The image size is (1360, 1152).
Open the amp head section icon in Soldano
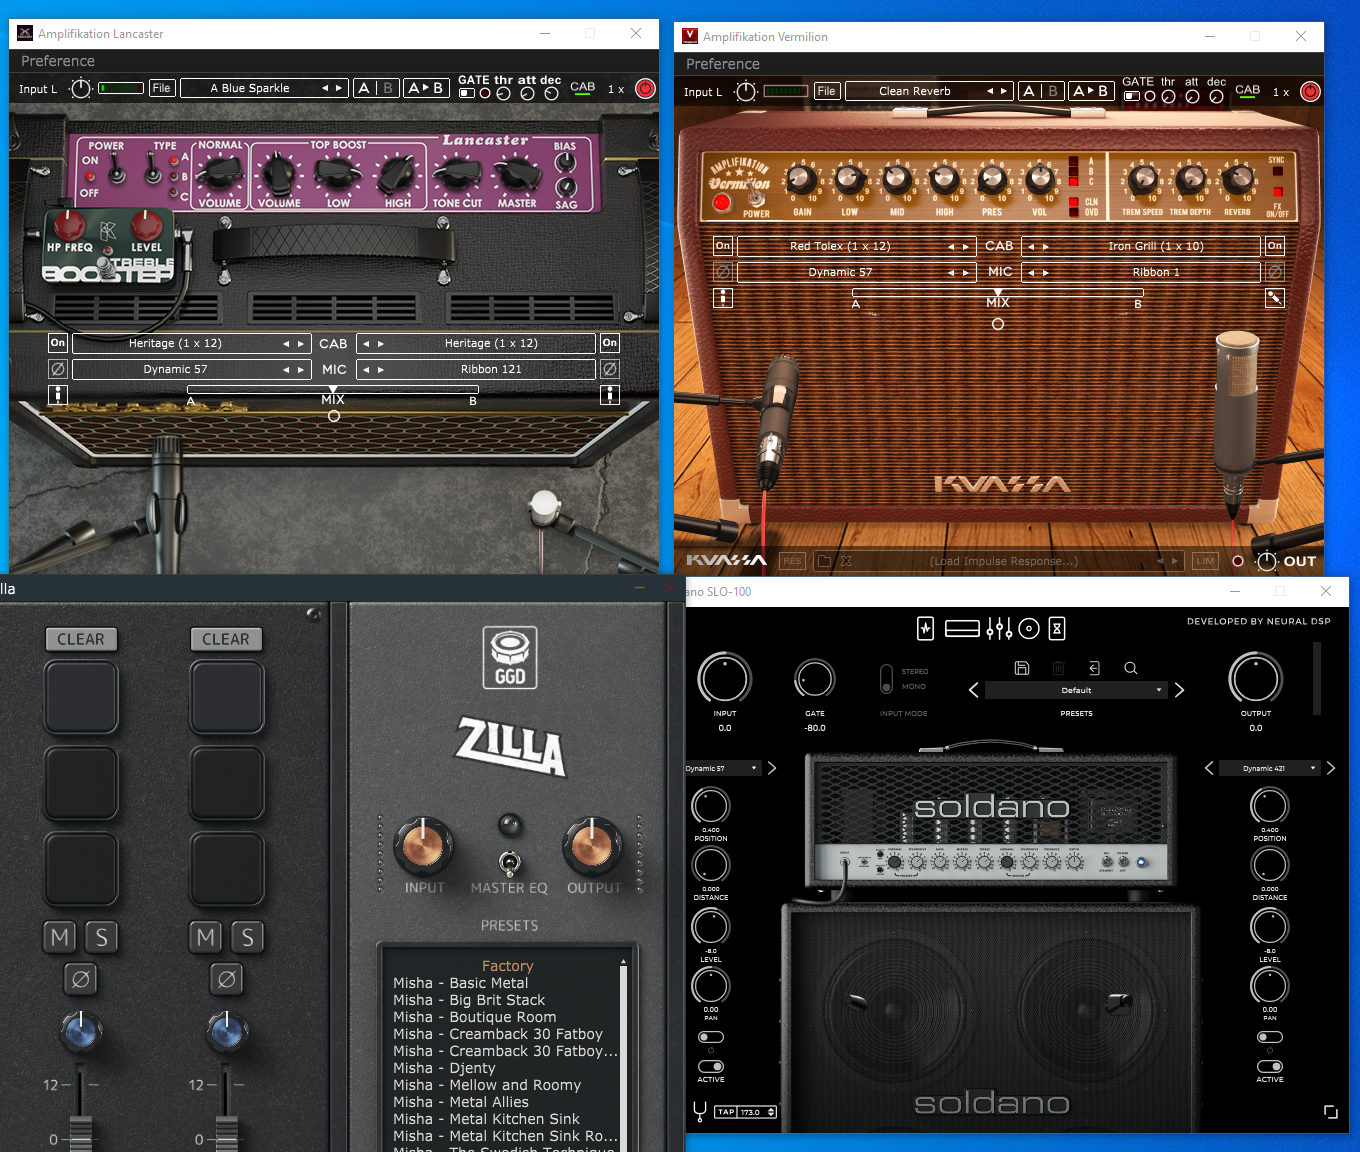pyautogui.click(x=962, y=628)
